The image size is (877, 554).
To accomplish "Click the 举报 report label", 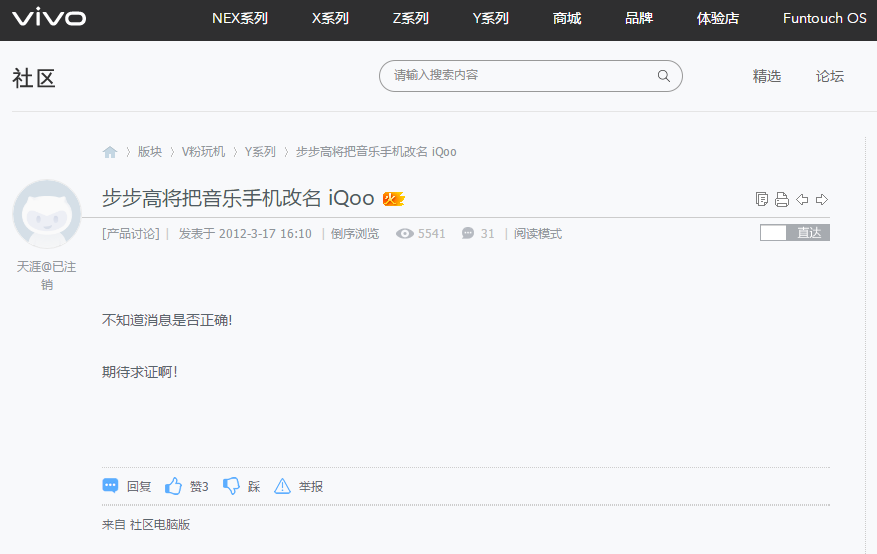I will [x=311, y=486].
